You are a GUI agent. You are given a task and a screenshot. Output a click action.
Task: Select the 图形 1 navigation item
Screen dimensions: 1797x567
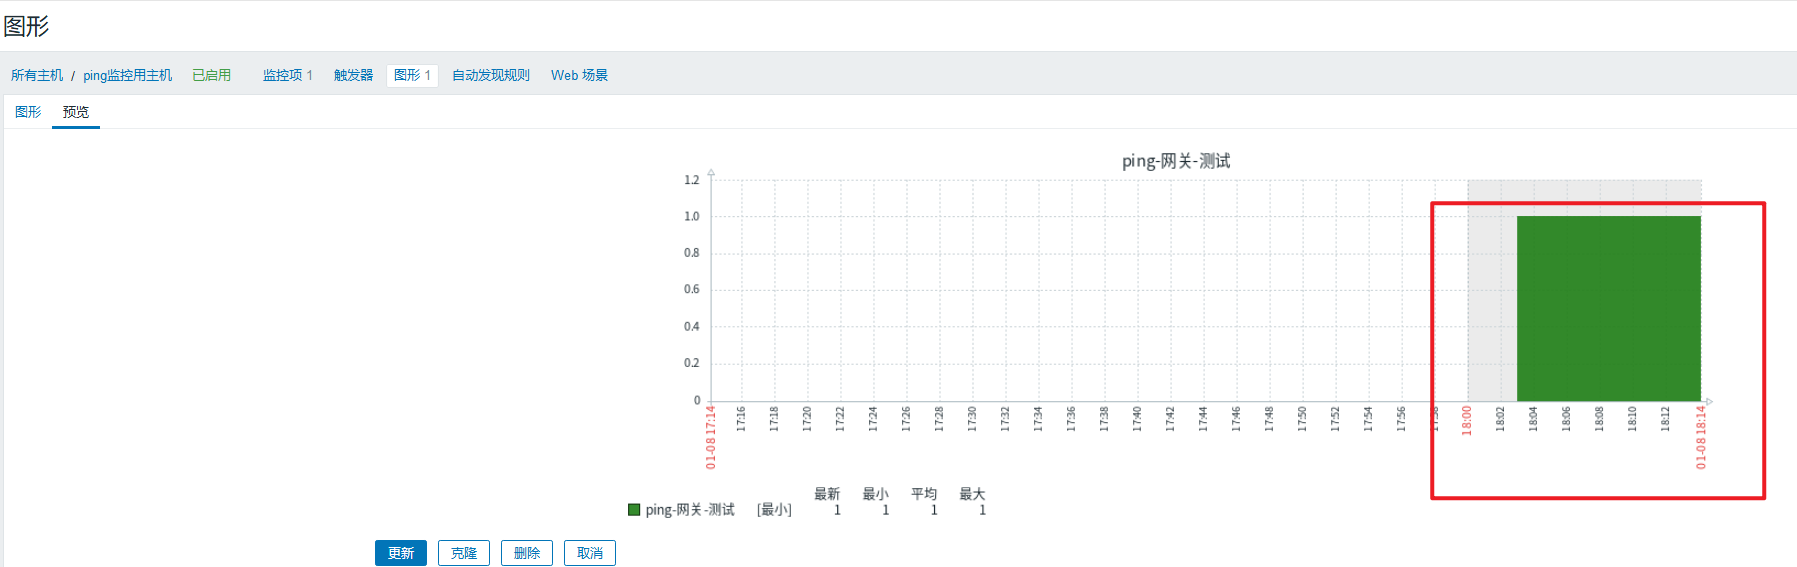point(412,76)
